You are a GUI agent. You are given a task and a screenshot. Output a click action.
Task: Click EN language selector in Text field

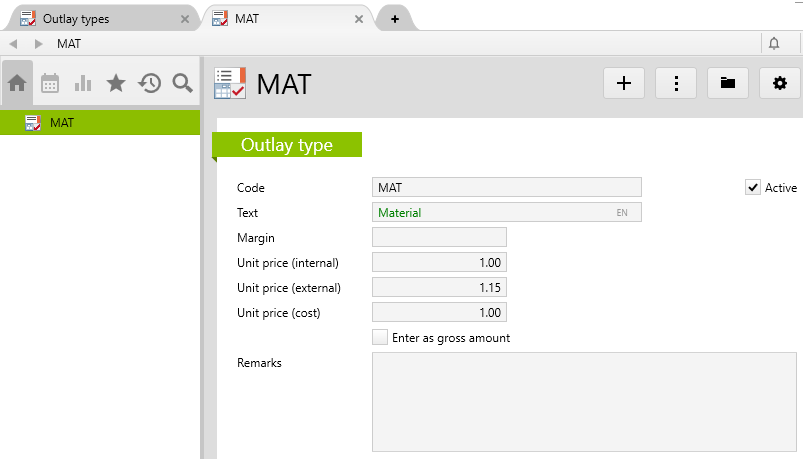[x=622, y=213]
